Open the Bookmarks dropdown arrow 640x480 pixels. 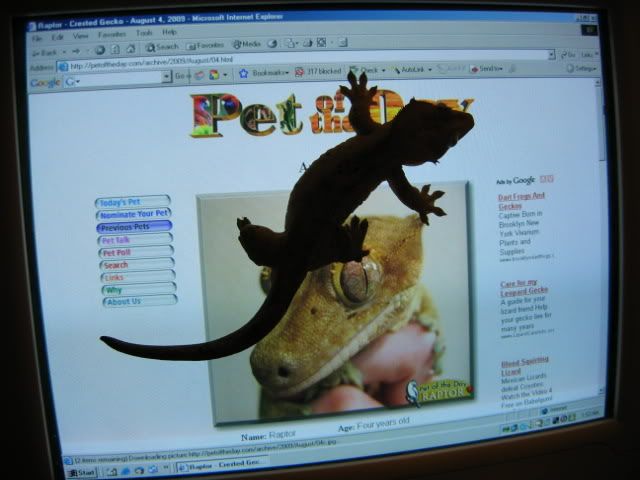pyautogui.click(x=287, y=73)
